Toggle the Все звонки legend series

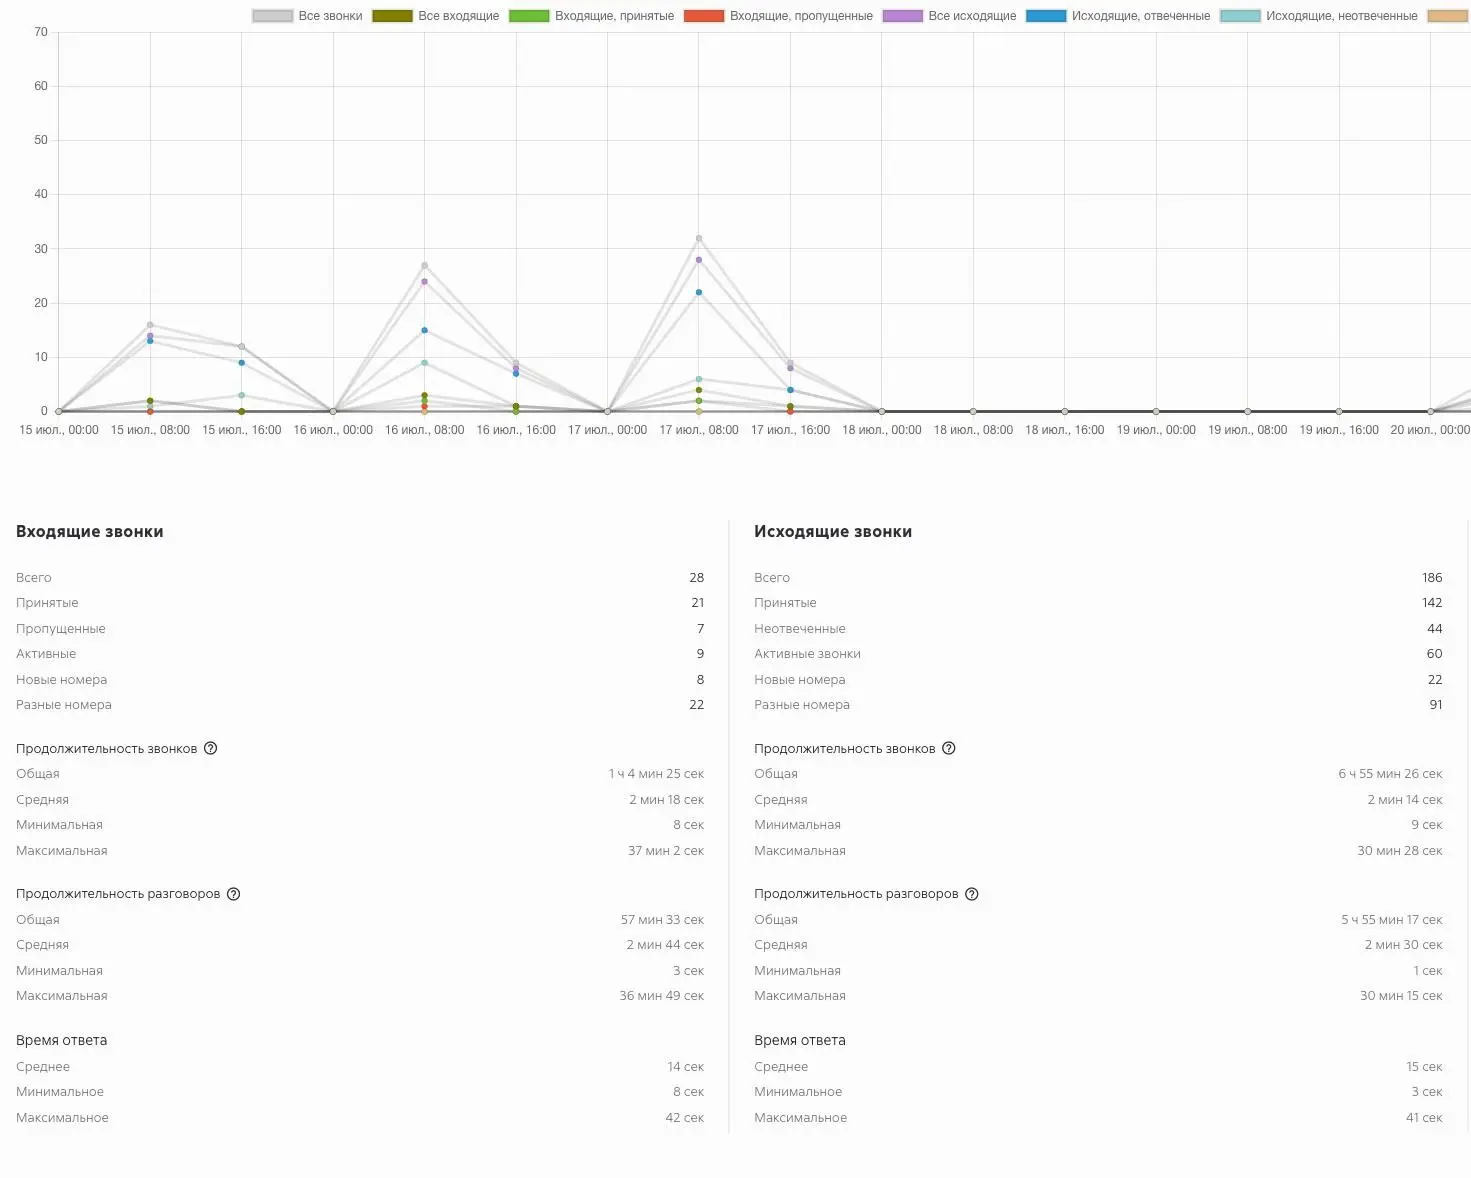307,16
